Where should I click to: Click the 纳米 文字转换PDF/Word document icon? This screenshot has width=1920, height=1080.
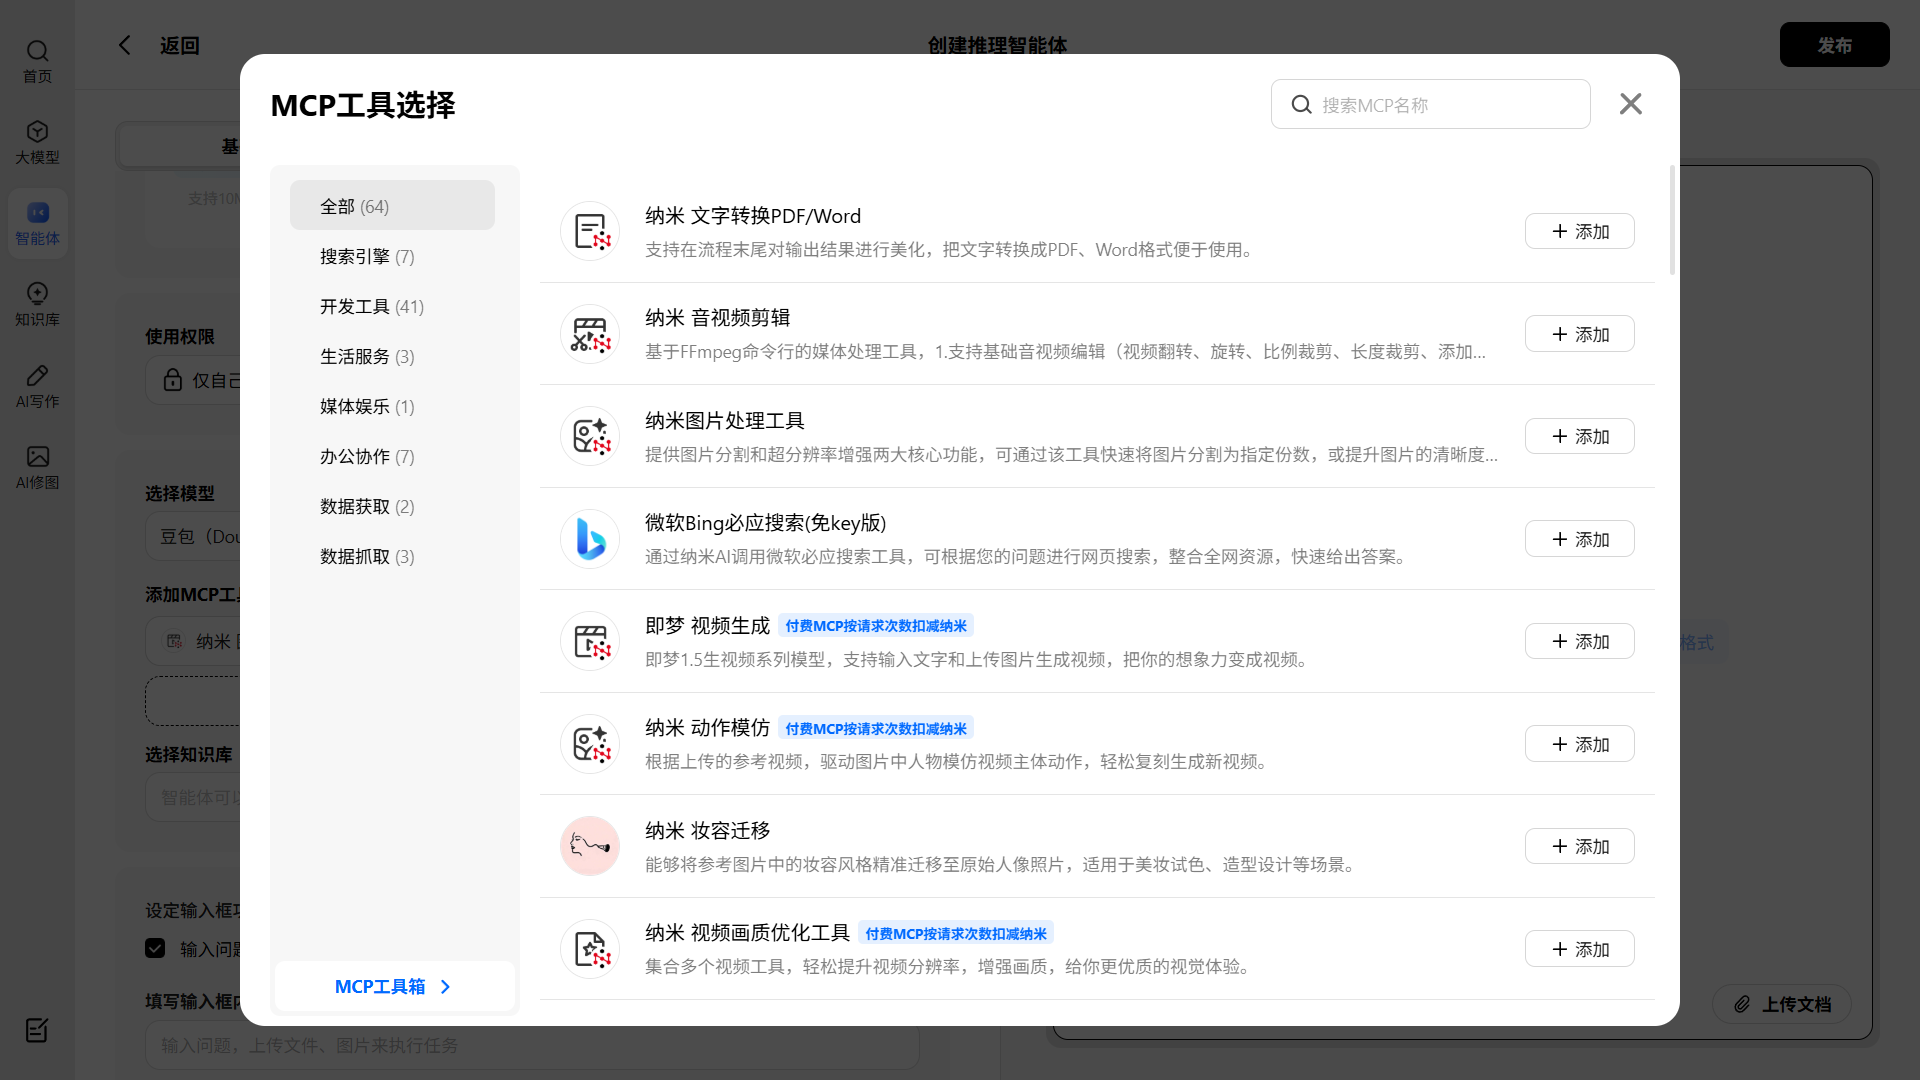[590, 232]
